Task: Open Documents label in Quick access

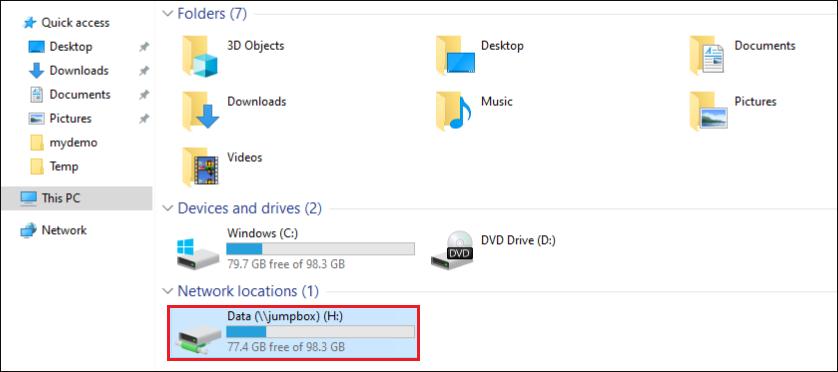Action: point(80,95)
